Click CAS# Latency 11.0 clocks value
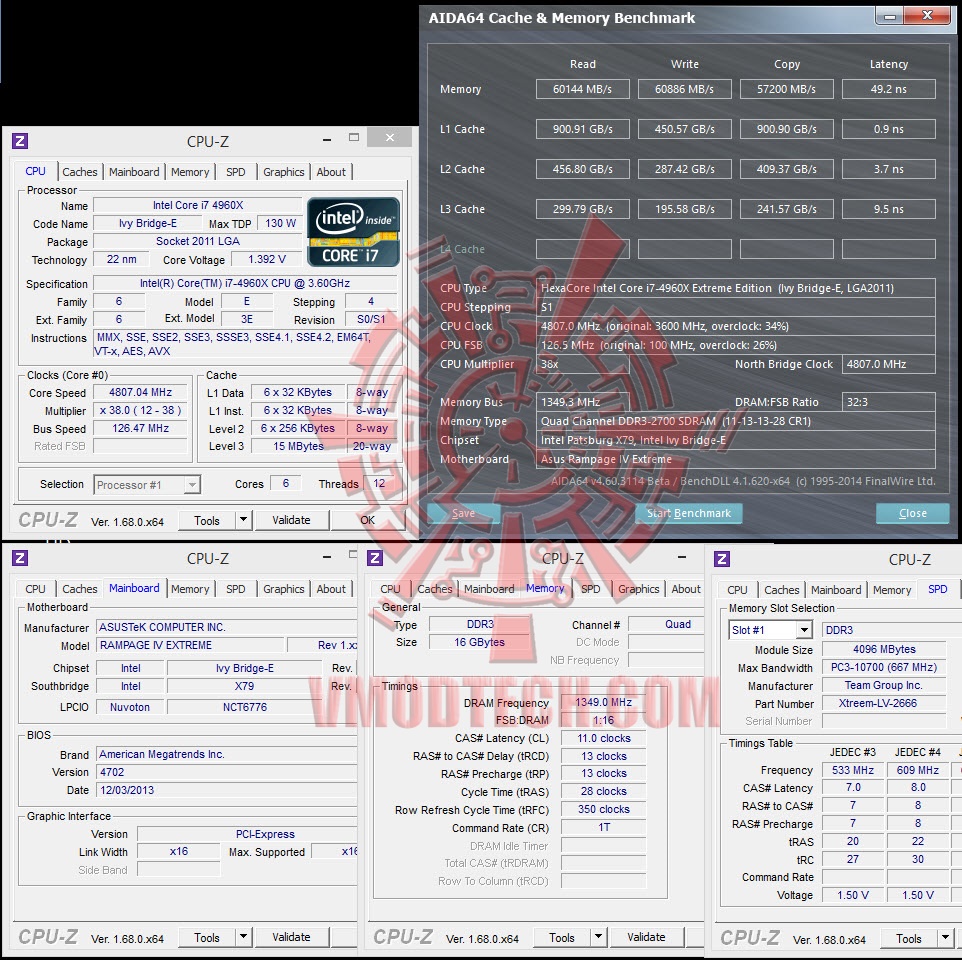 (x=604, y=739)
